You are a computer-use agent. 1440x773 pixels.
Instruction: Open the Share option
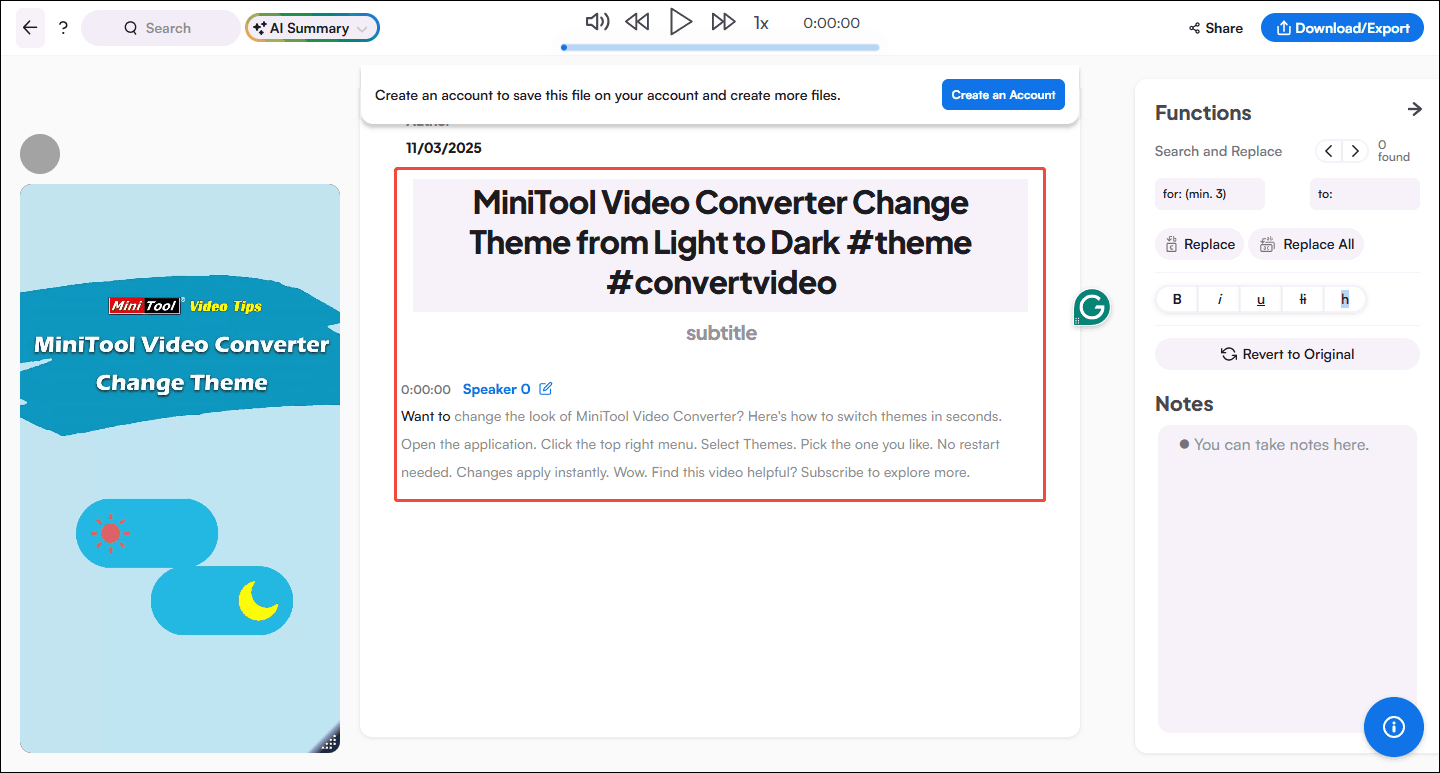[x=1215, y=28]
